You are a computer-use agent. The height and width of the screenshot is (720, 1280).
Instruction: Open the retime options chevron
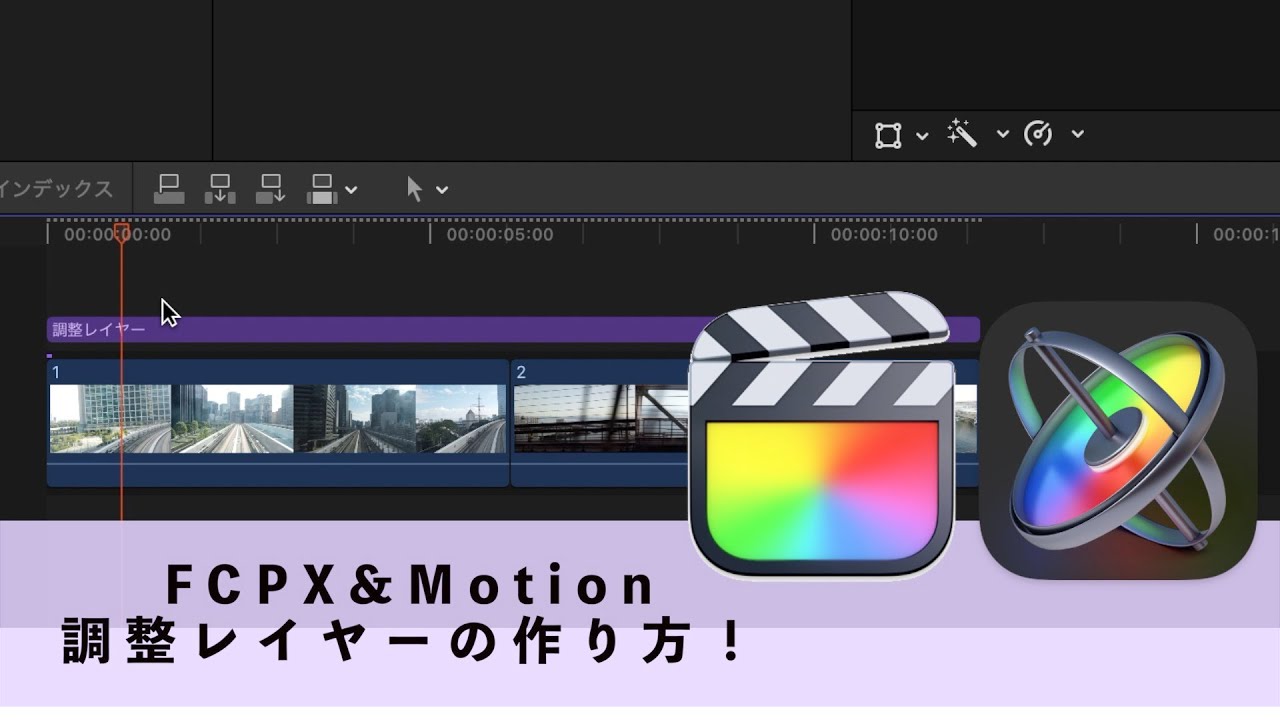(1077, 134)
